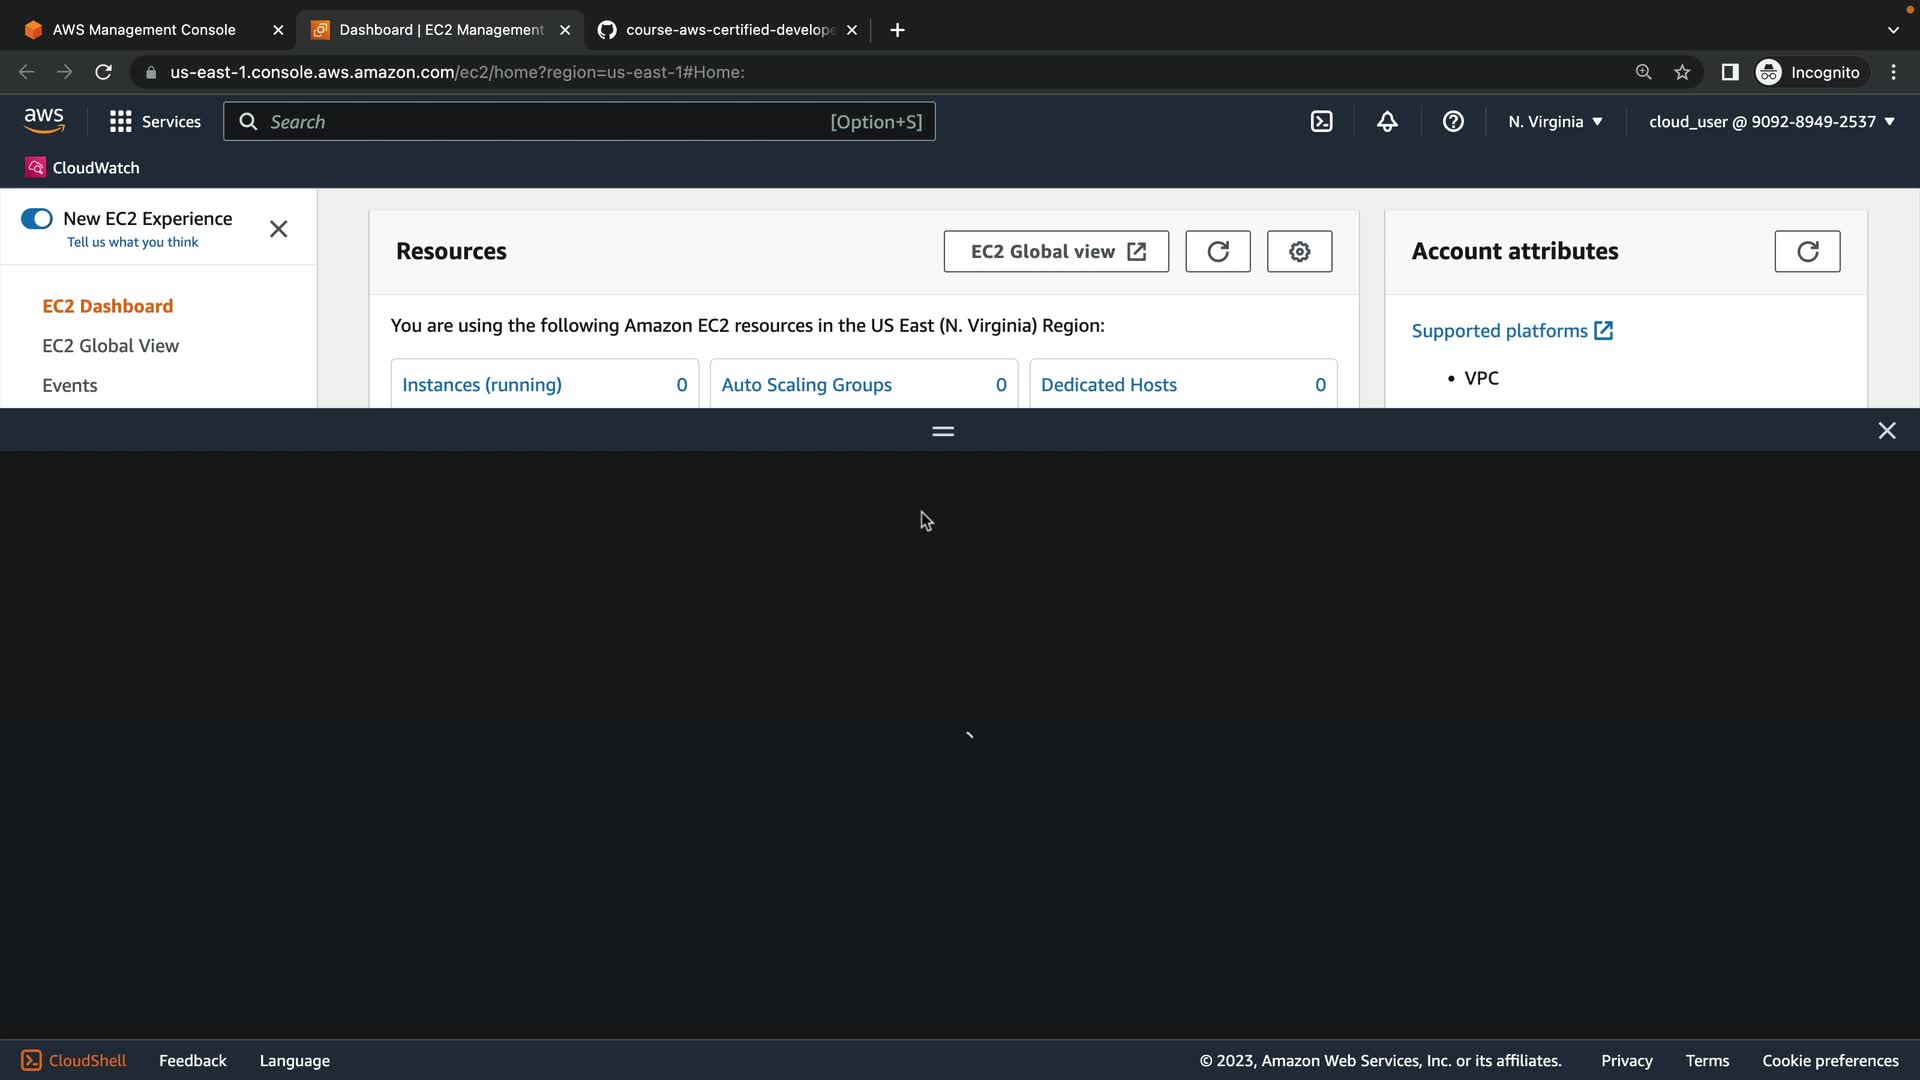Screen dimensions: 1920x1080
Task: Switch to the AWS Management Console tab
Action: [x=144, y=30]
